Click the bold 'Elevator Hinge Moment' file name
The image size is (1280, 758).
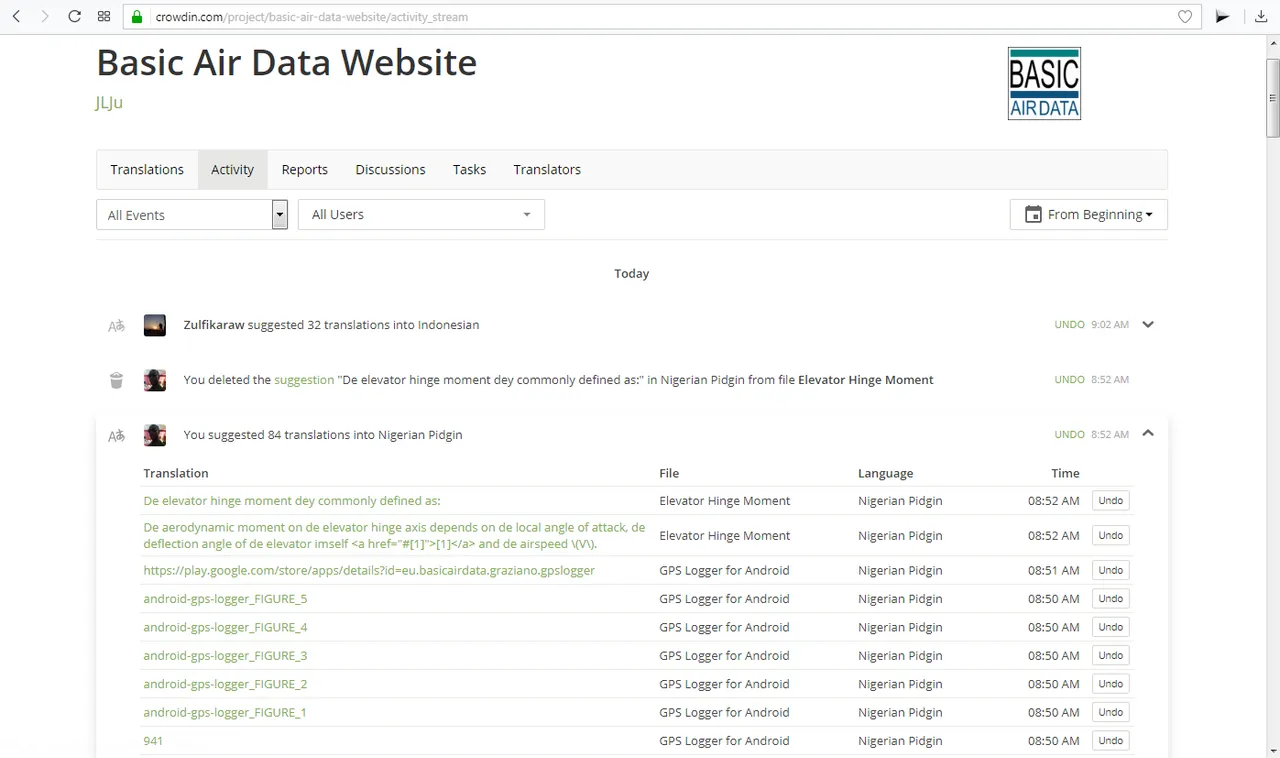[x=866, y=380]
